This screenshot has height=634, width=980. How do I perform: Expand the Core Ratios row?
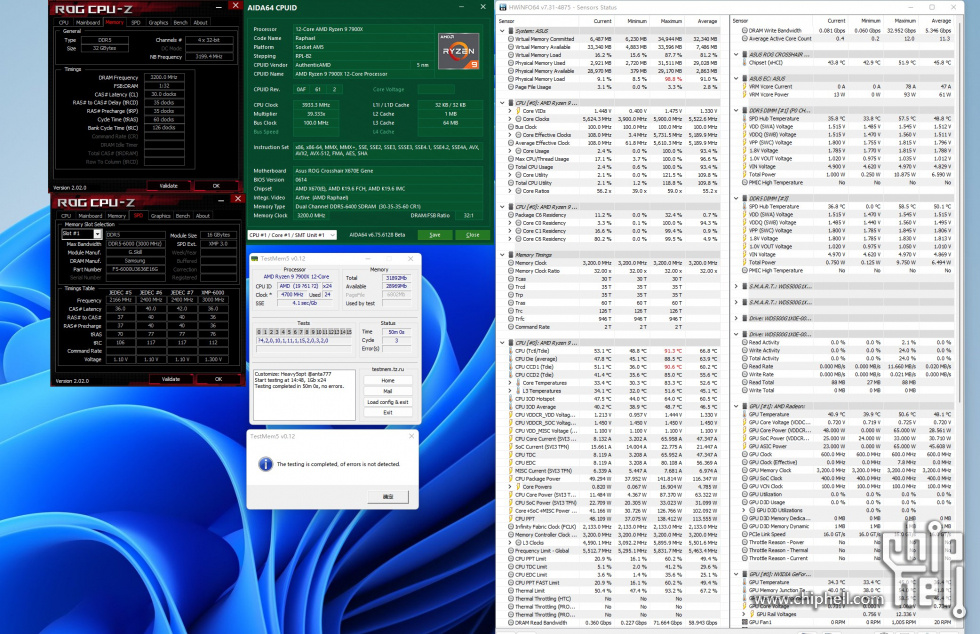click(510, 191)
